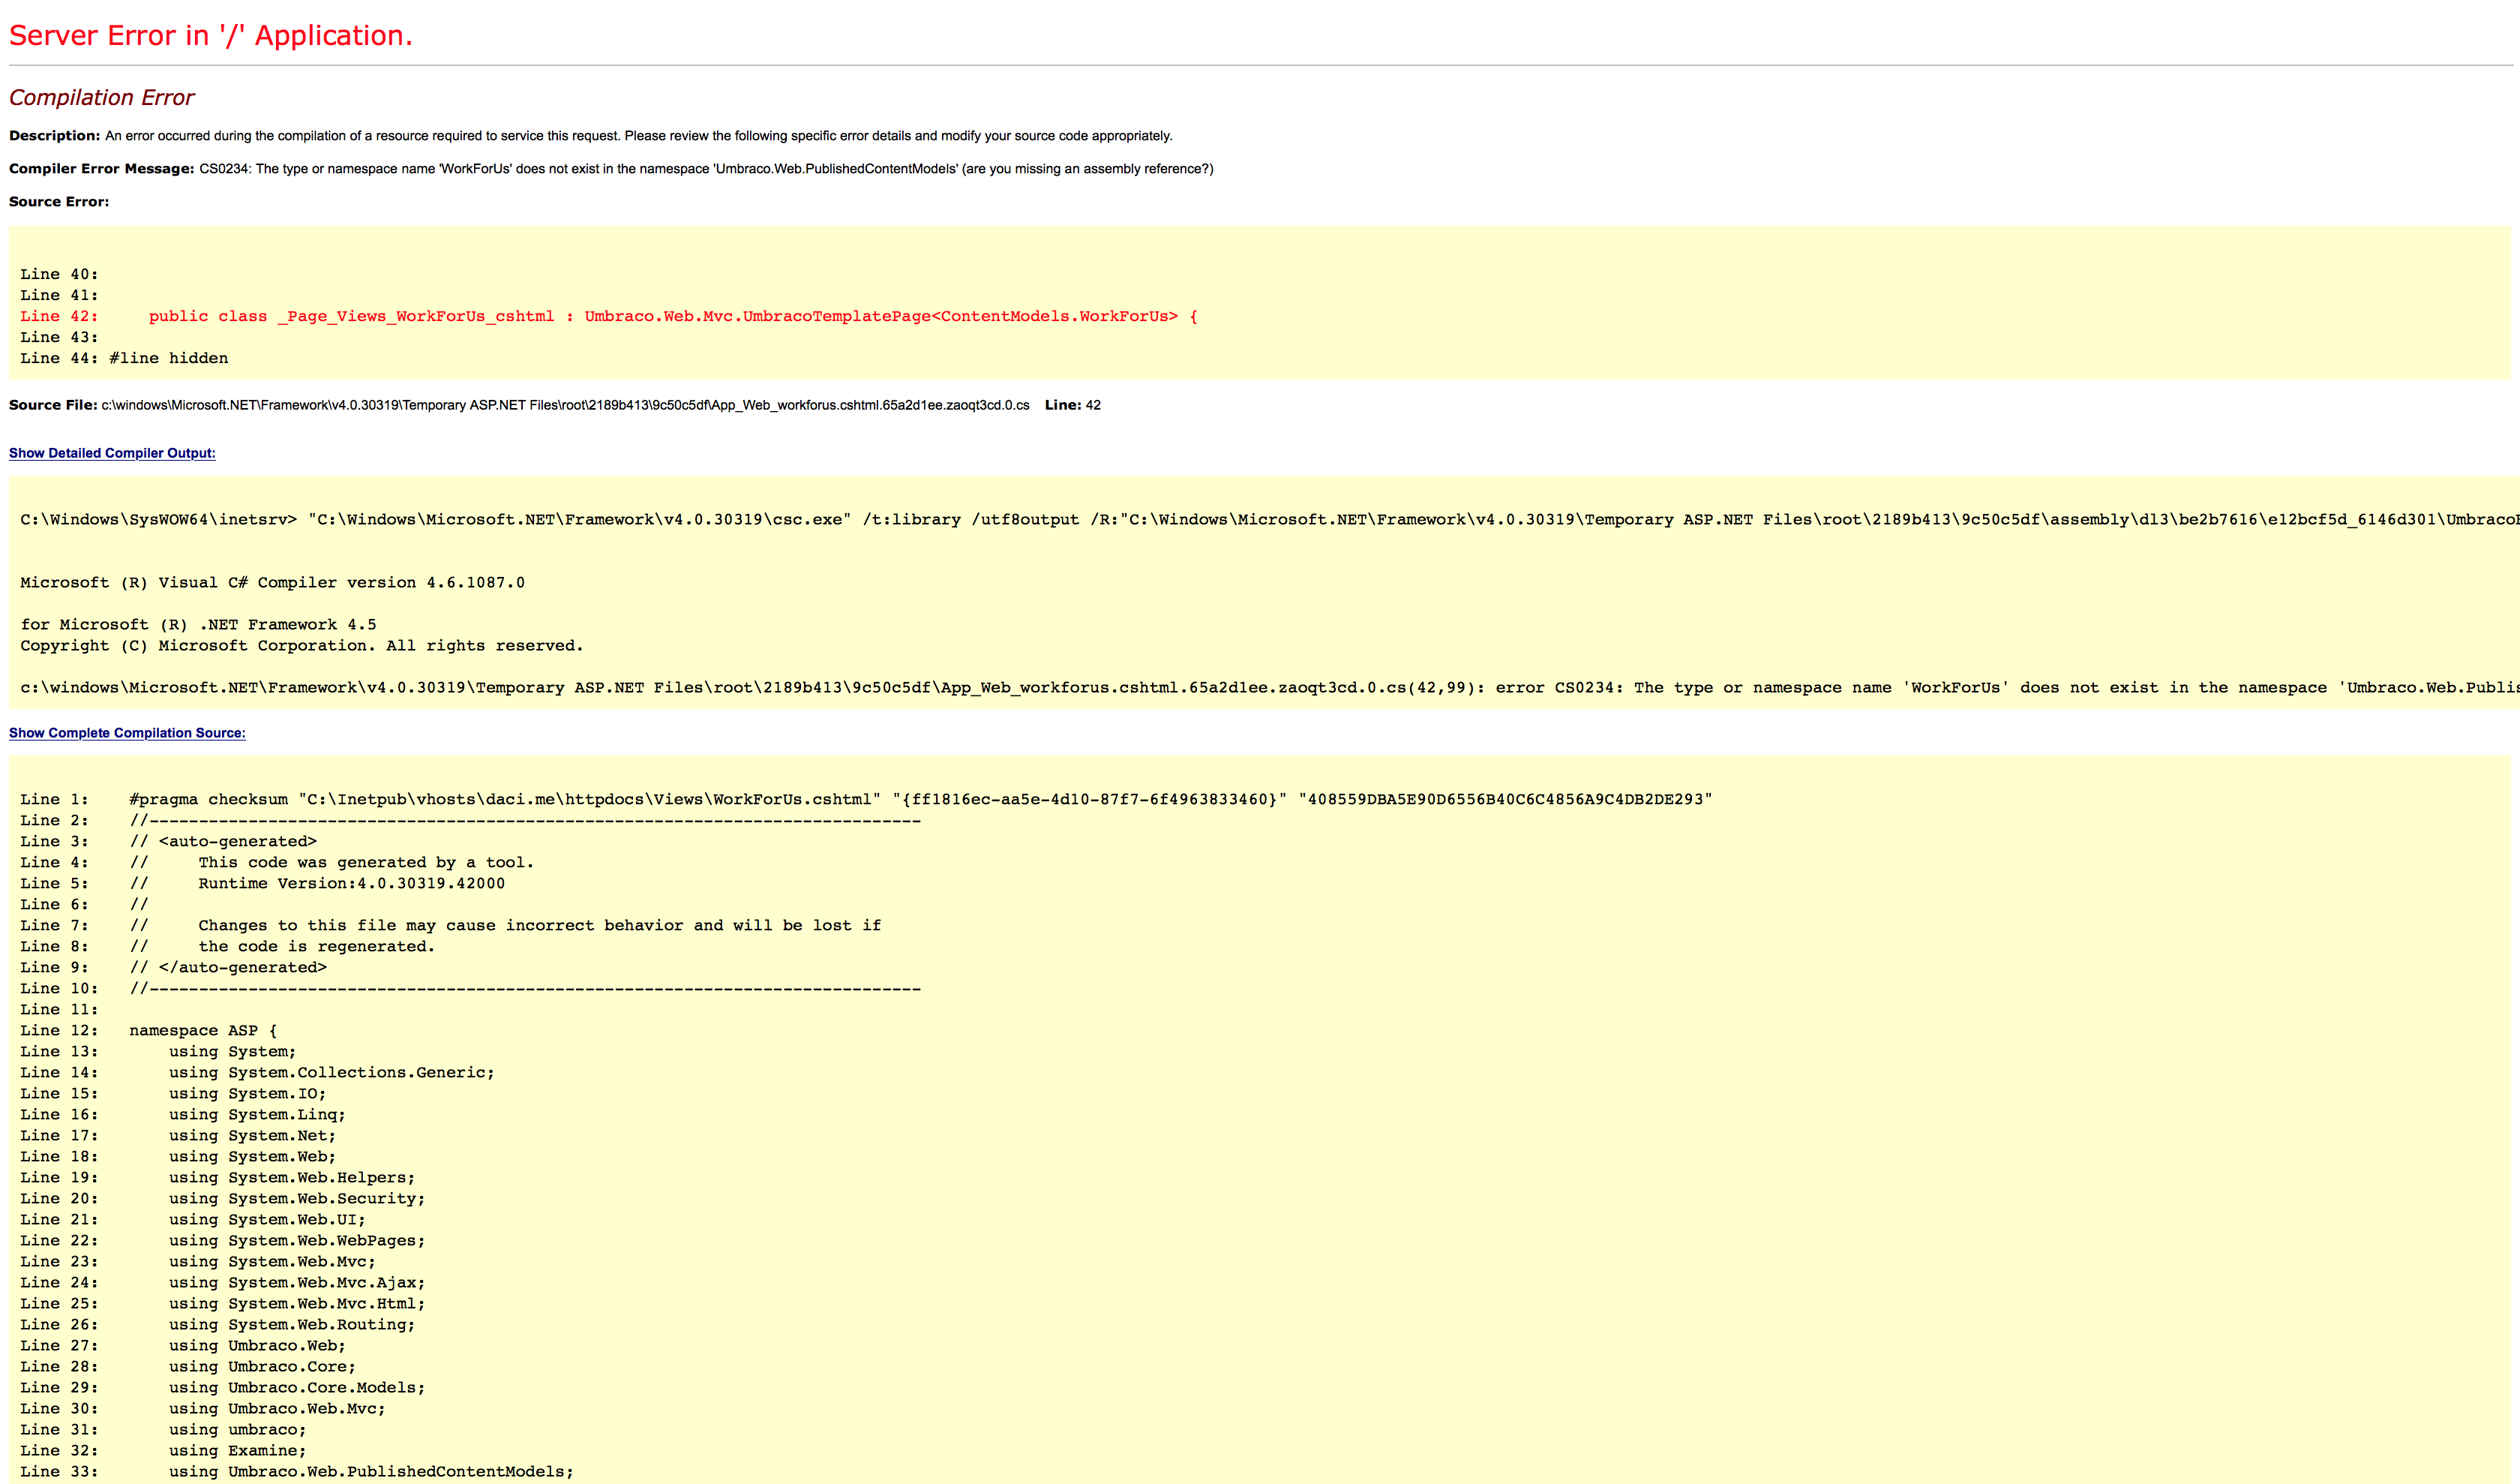Click the 'Source Error:' label
The image size is (2520, 1484).
tap(59, 202)
